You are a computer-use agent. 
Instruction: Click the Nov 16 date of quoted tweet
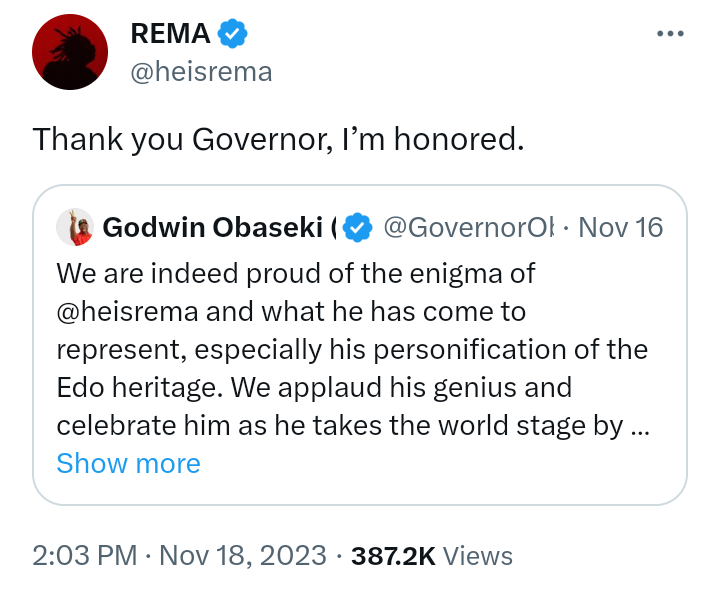621,228
